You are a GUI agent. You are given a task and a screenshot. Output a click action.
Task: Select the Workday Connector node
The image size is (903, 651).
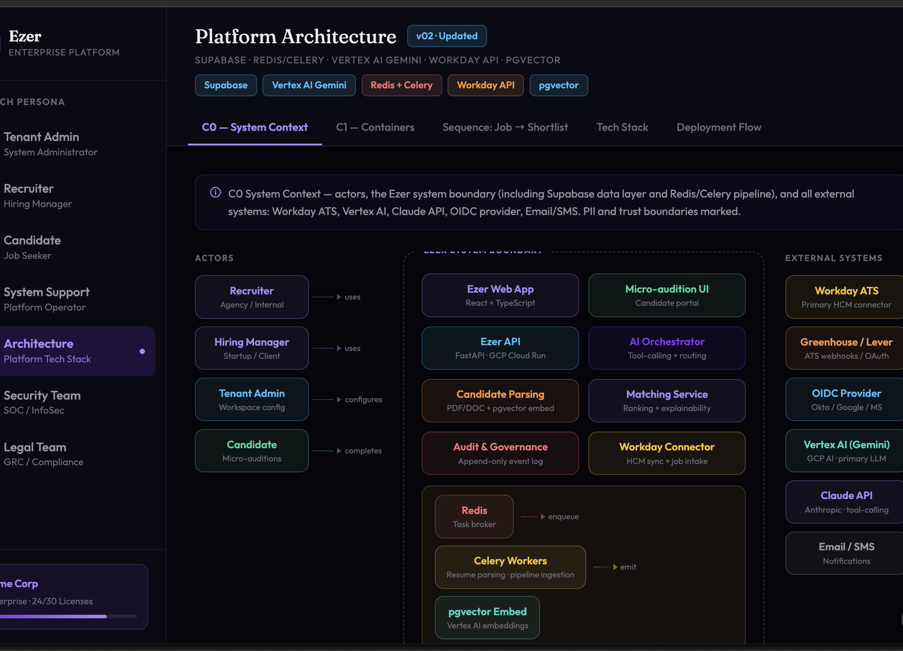tap(667, 453)
